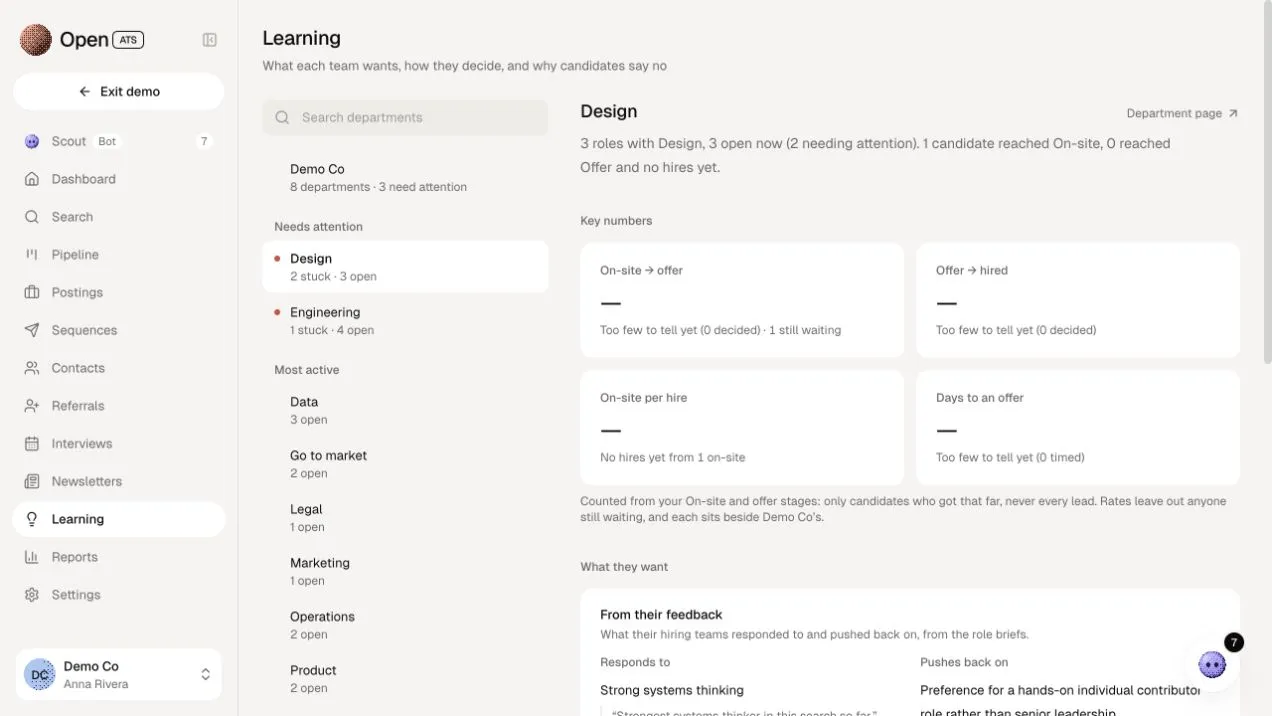Click the On-site → offer card
Screen dimensions: 1272x716
(x=742, y=300)
